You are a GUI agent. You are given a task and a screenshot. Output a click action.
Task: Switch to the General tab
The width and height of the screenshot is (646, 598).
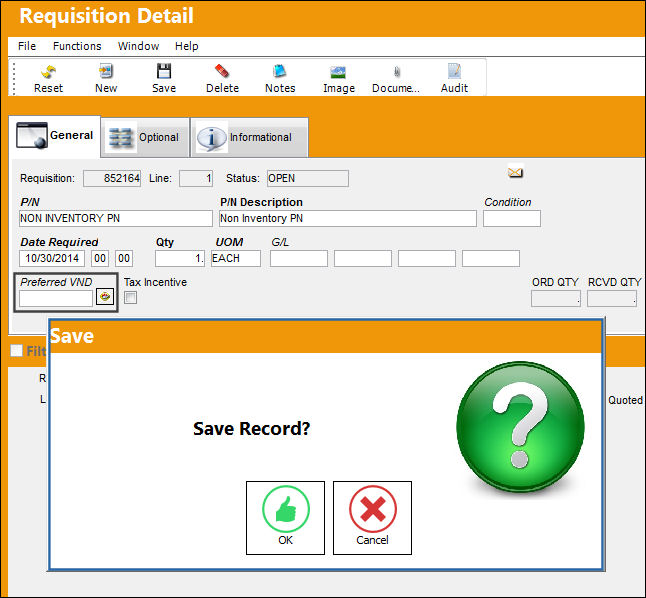[x=54, y=136]
